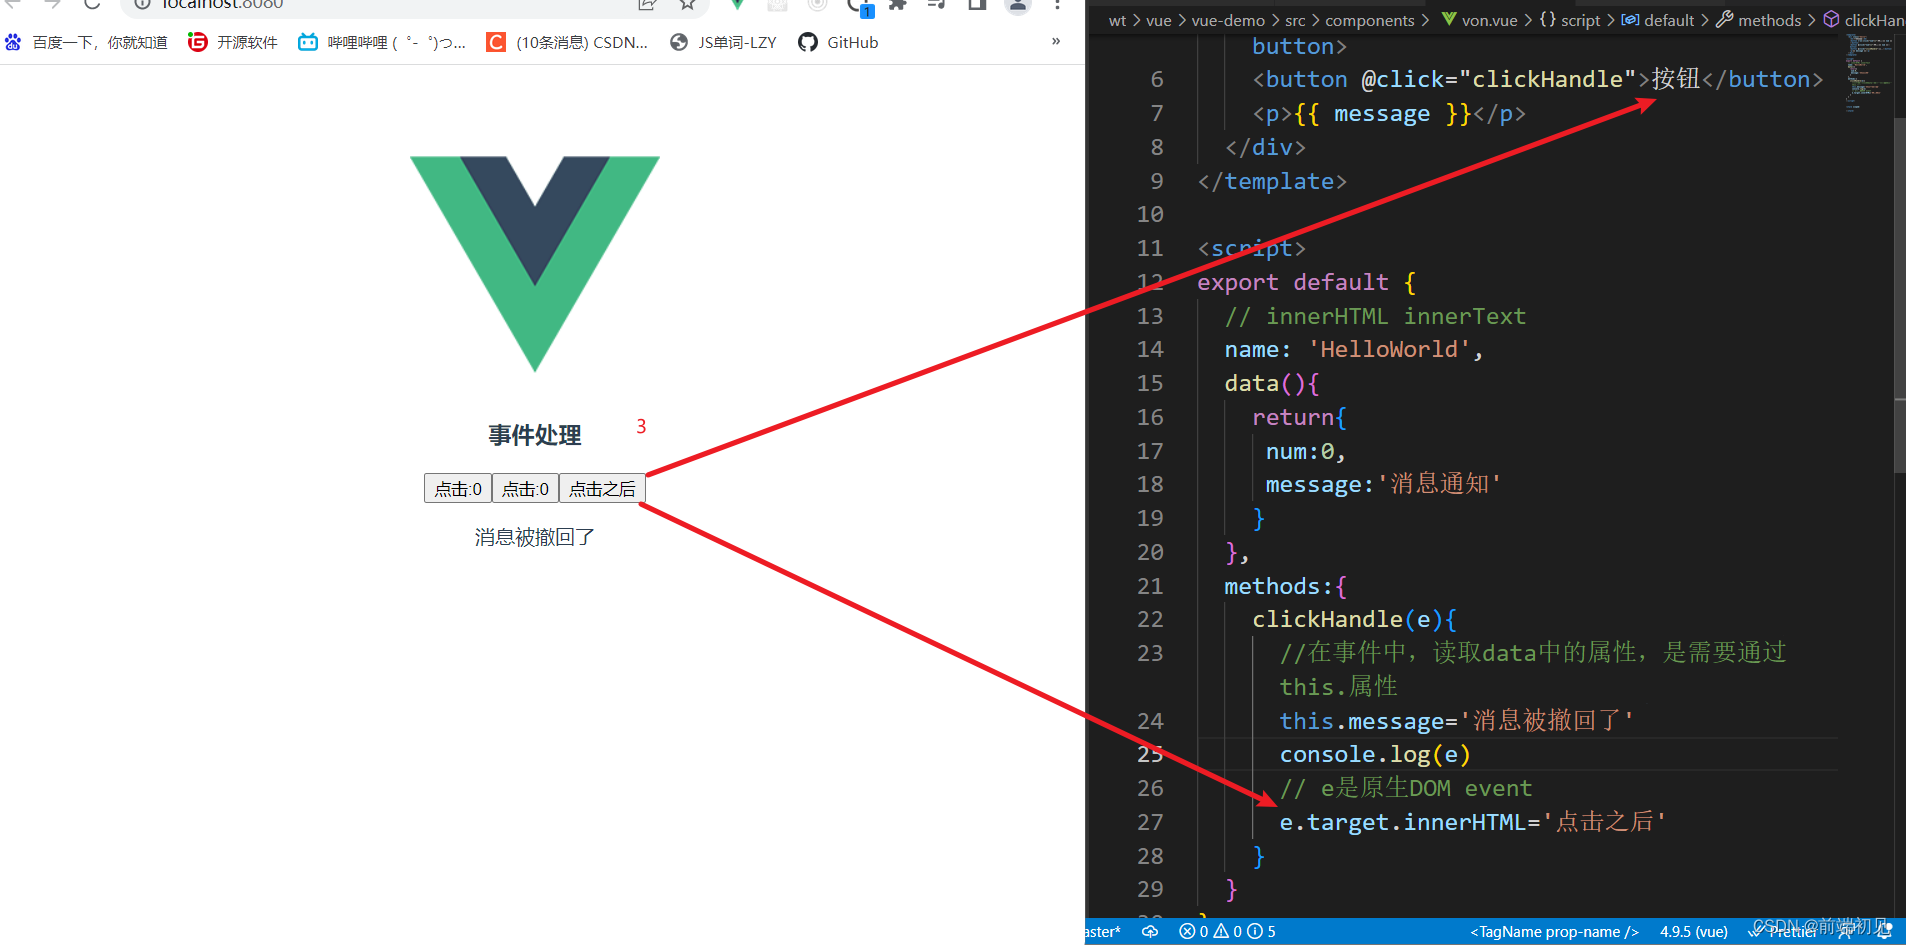This screenshot has height=945, width=1906.
Task: Select the src breadcrumb
Action: [x=1295, y=20]
